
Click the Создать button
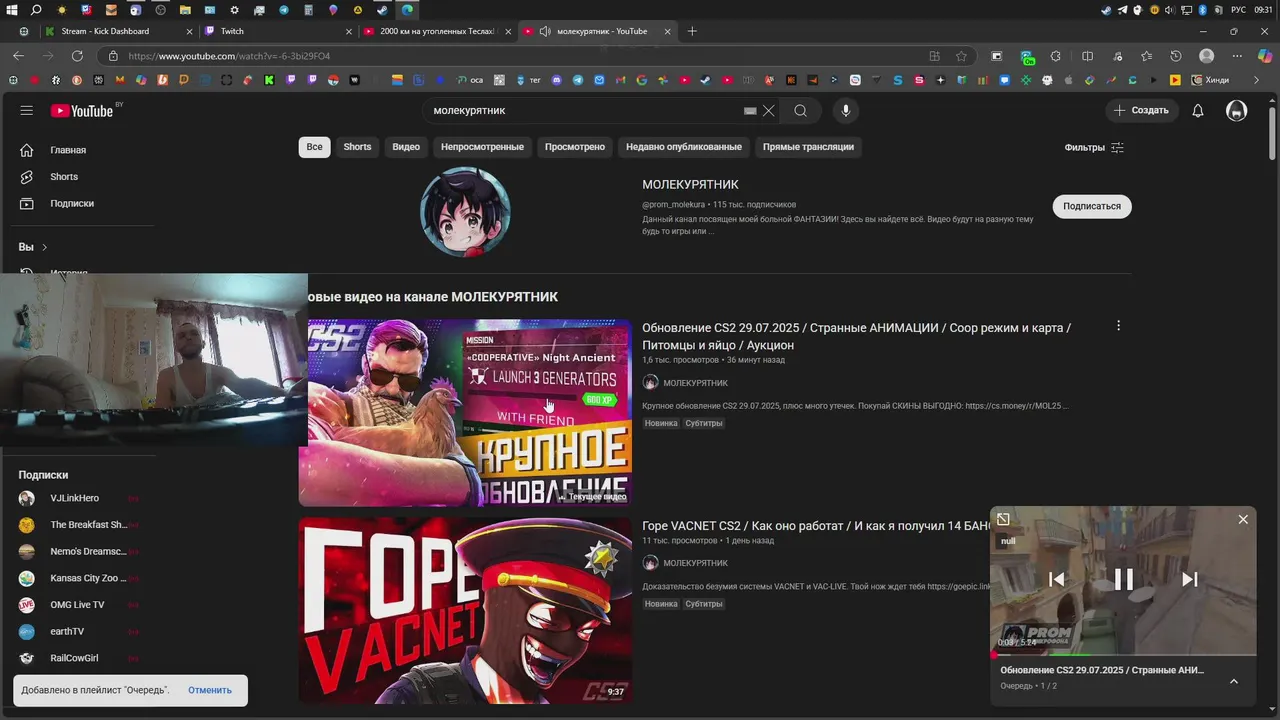point(1141,111)
